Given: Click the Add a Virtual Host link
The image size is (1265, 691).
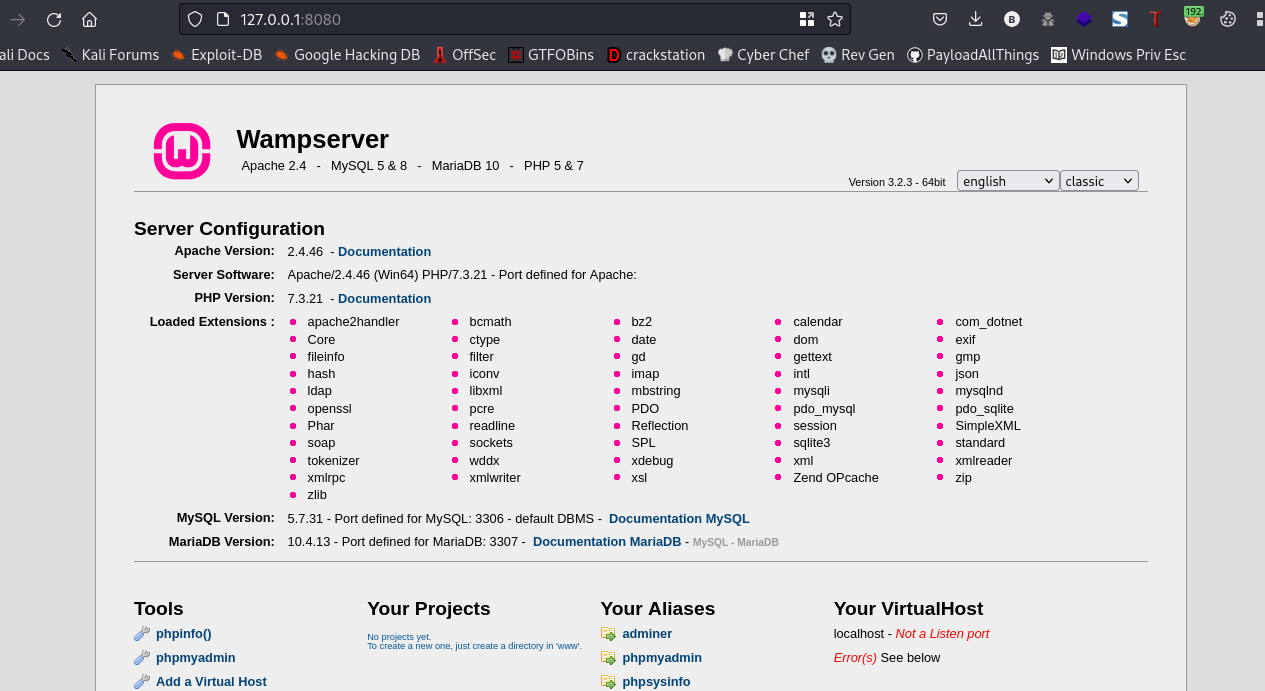Looking at the screenshot, I should [x=211, y=682].
